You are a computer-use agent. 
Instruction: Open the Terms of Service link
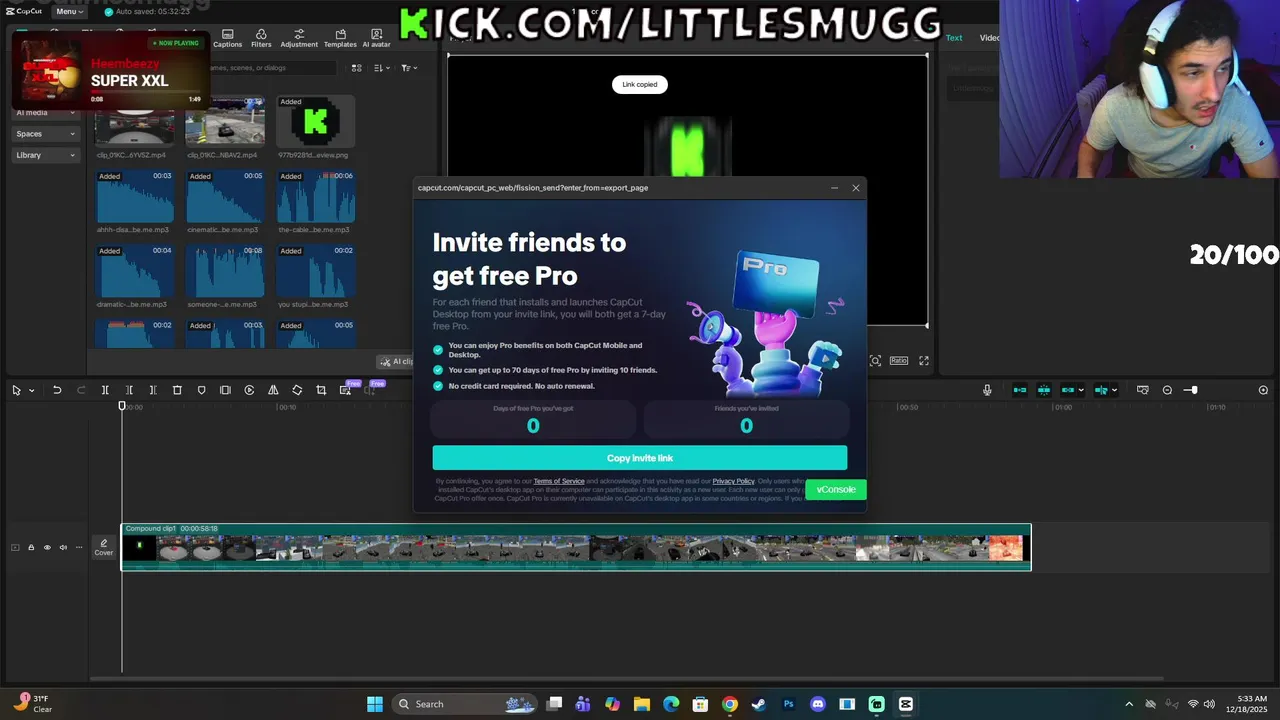click(x=559, y=481)
